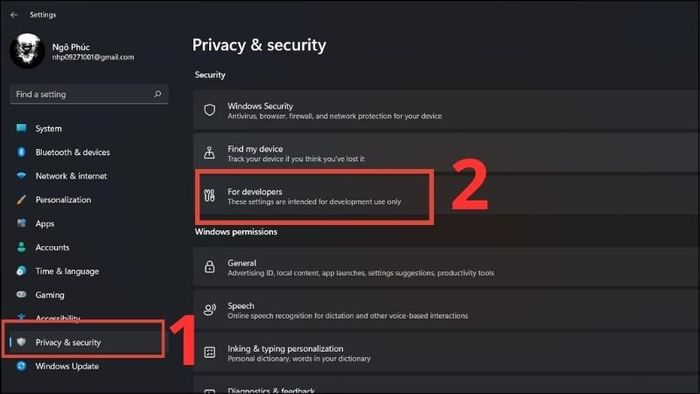Screen dimensions: 700x394
Task: Click the back arrow next to Settings
Action: click(14, 15)
